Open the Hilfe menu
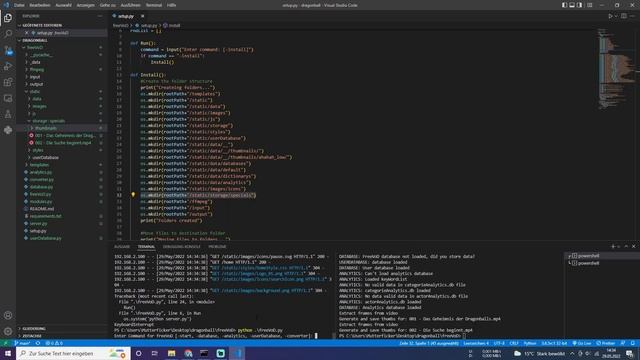Viewport: 640px width, 360px height. pos(171,5)
